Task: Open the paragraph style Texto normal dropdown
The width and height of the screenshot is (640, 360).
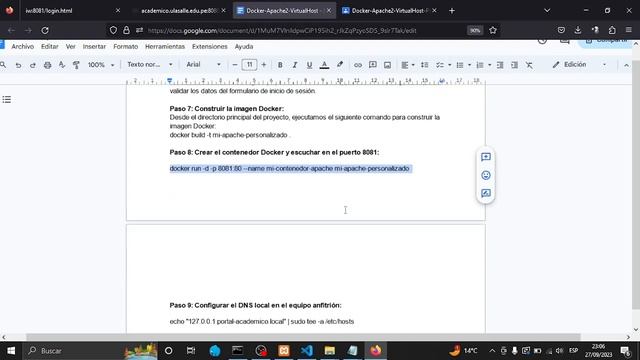Action: click(x=149, y=64)
